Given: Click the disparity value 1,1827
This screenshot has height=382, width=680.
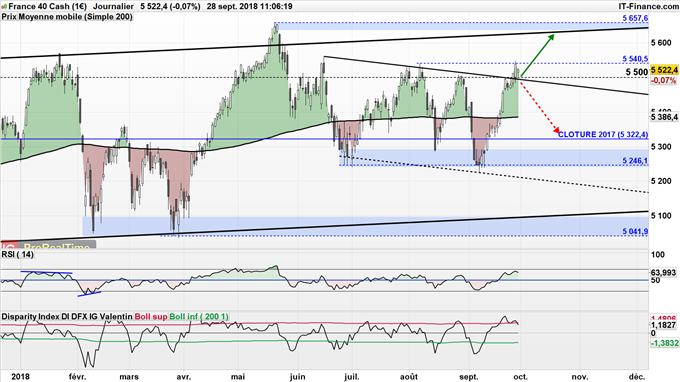Looking at the screenshot, I should (x=664, y=325).
